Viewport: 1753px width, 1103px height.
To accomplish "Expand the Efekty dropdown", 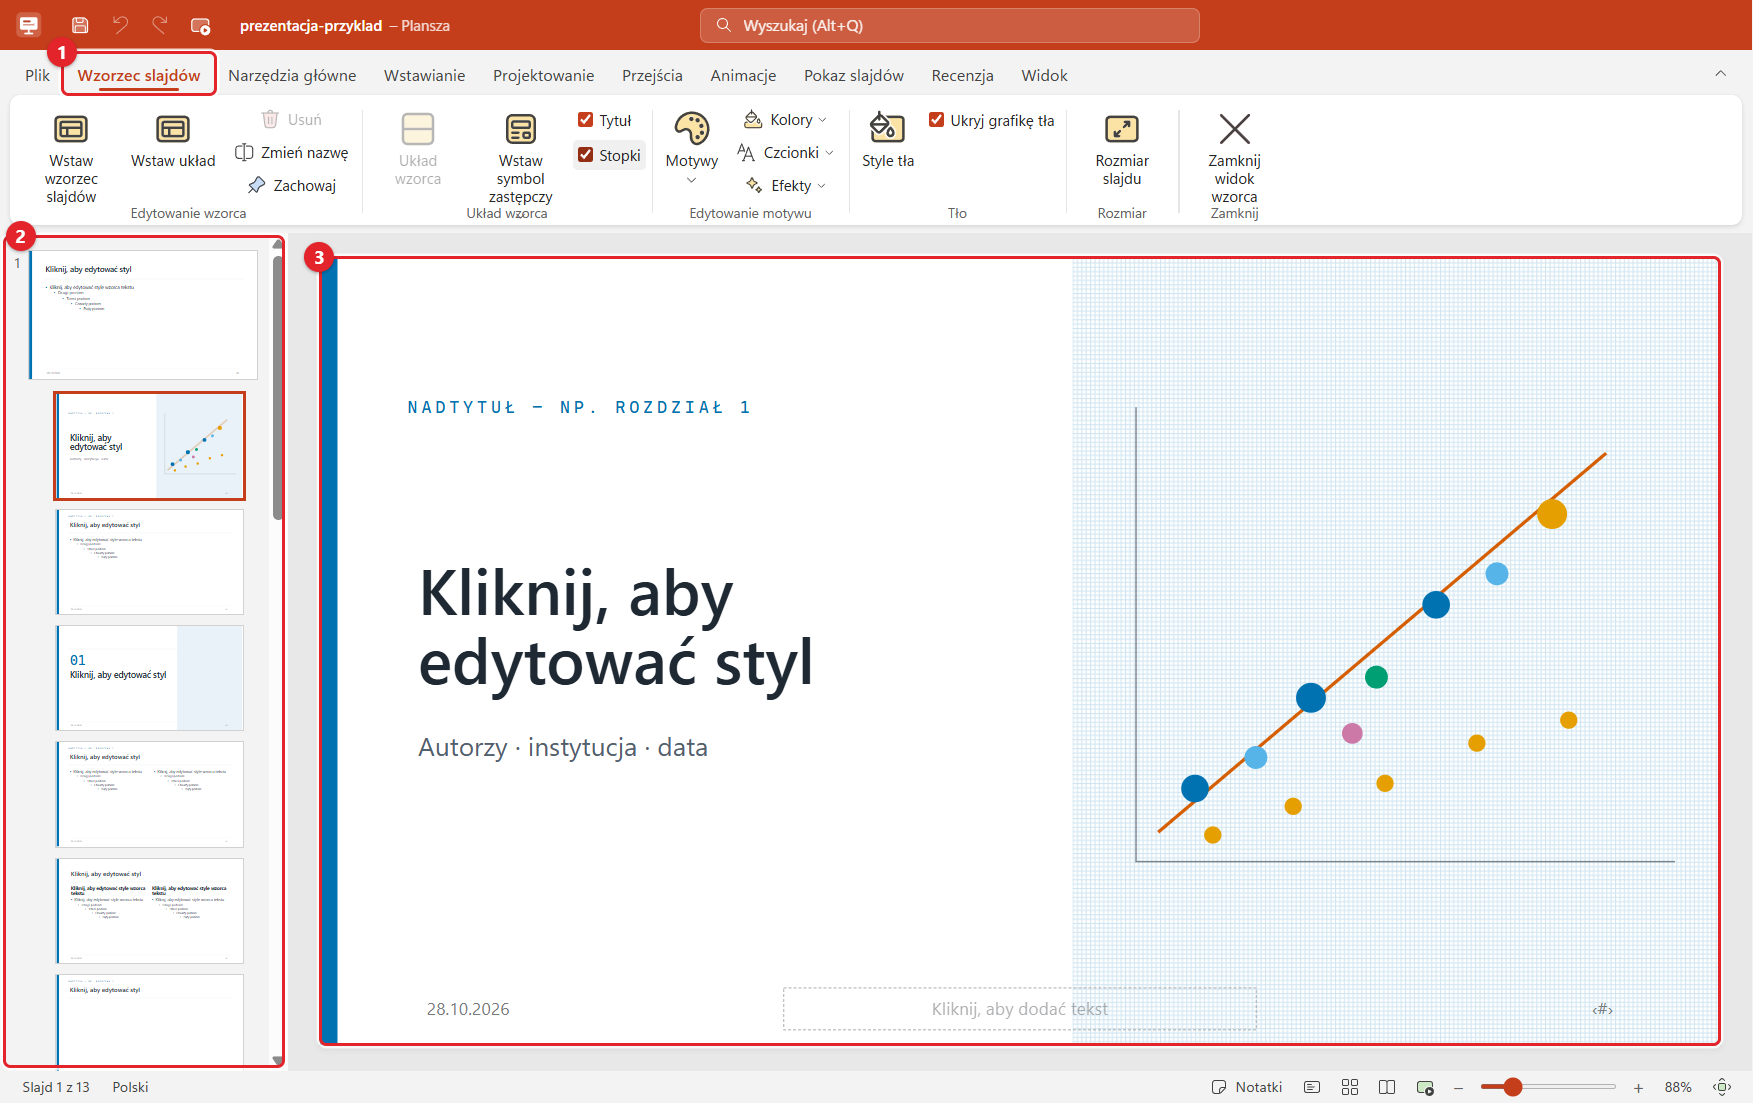I will click(x=786, y=185).
